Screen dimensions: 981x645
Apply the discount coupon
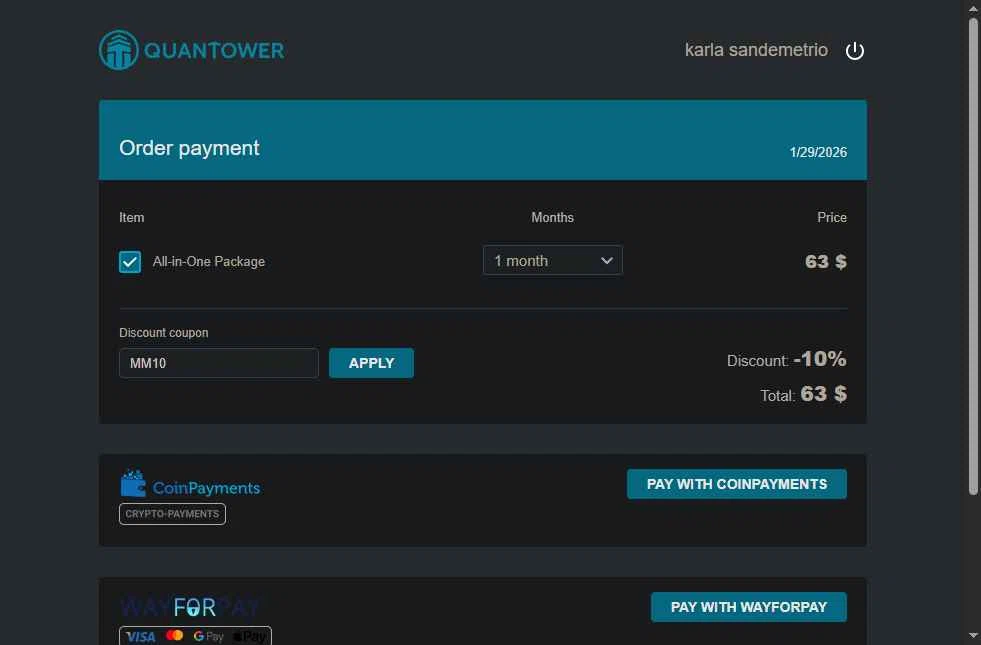click(x=371, y=363)
